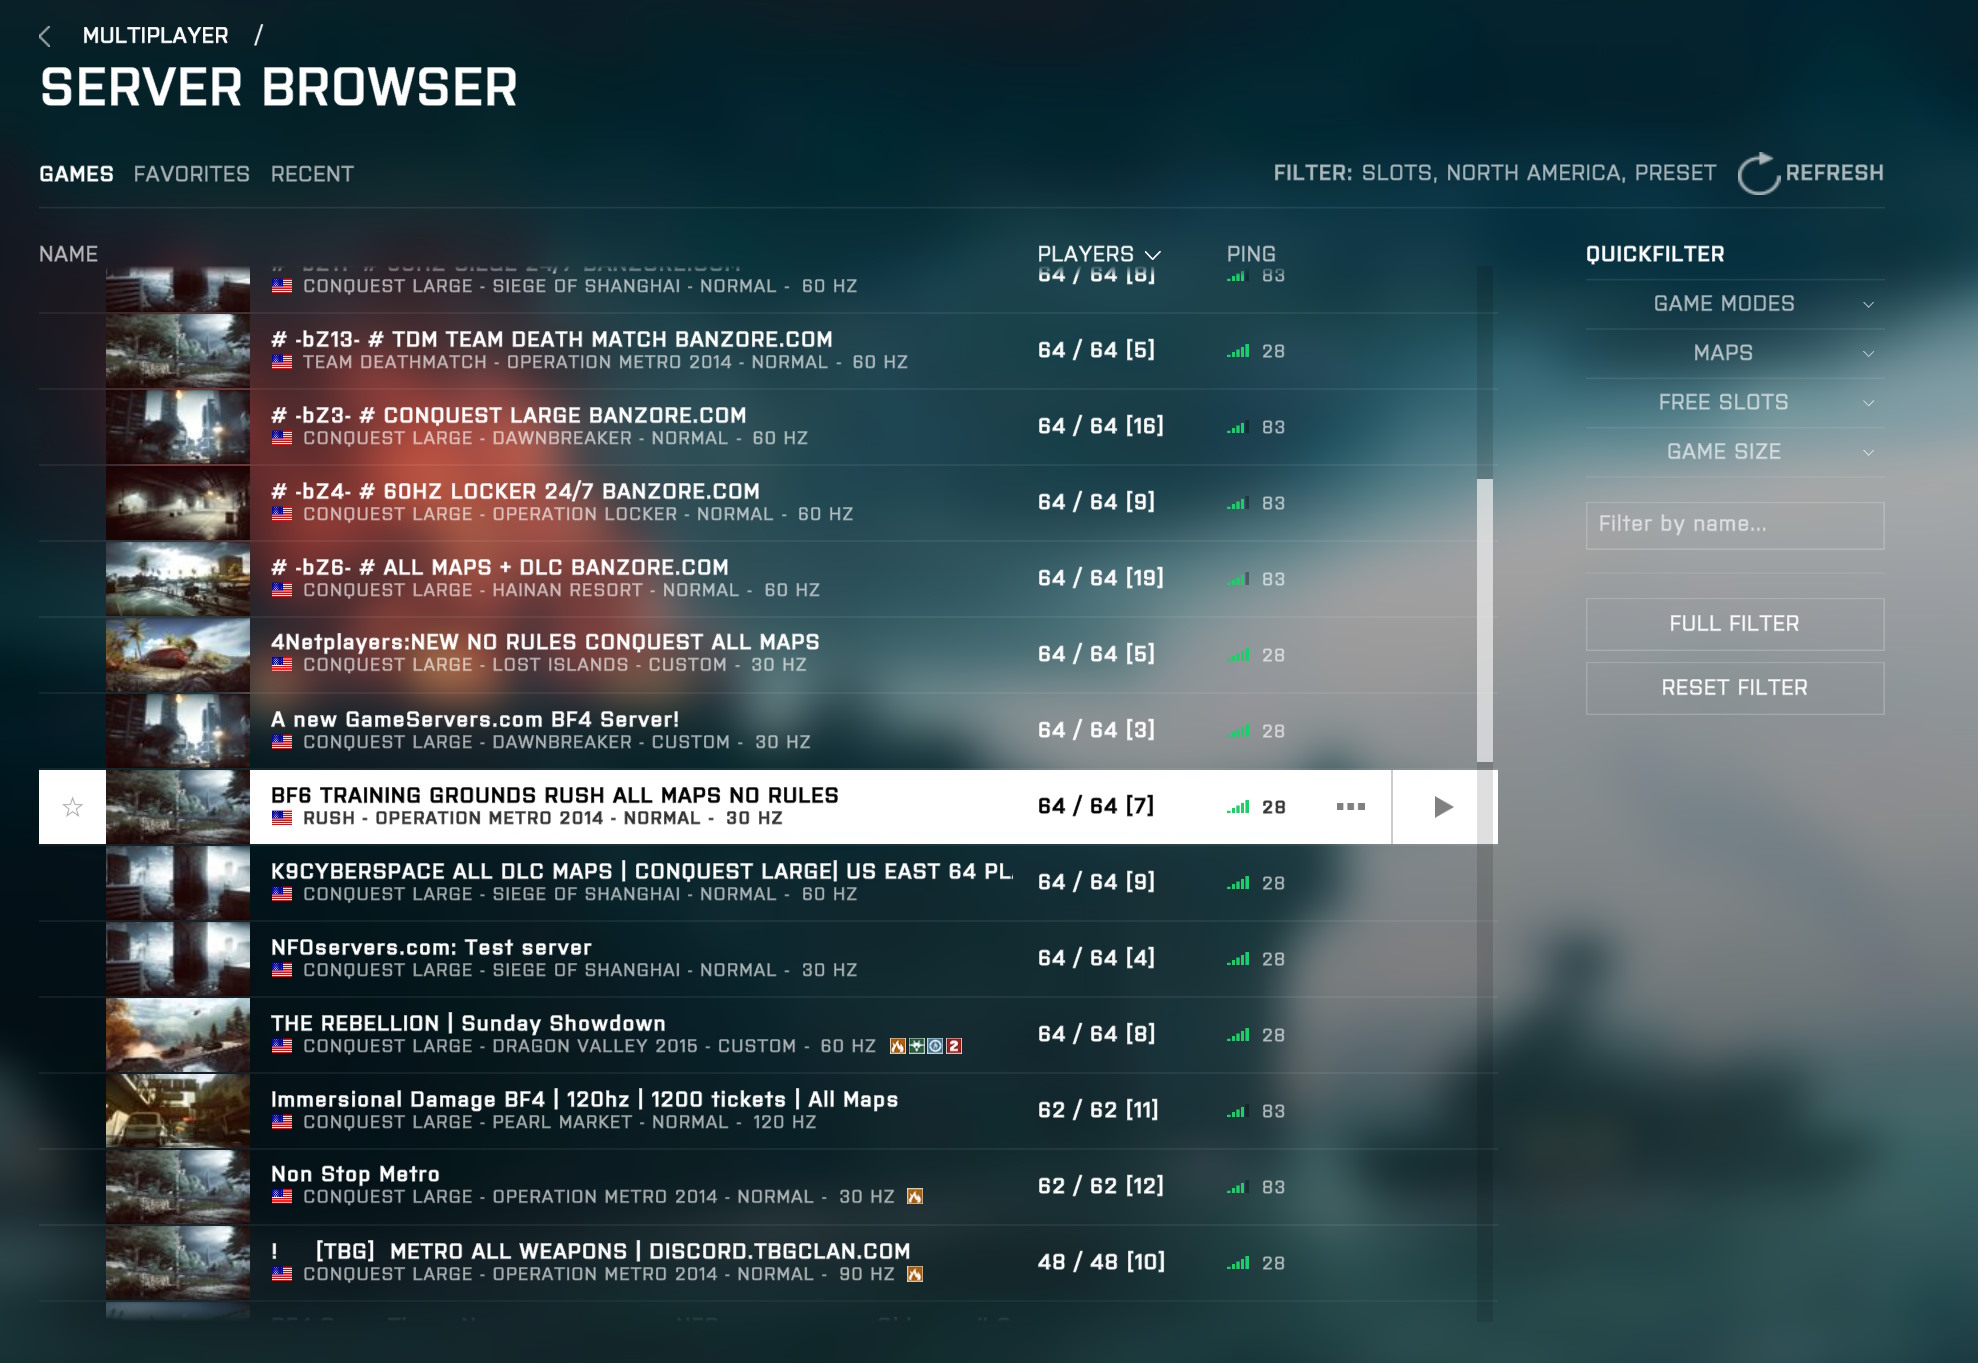1978x1363 pixels.
Task: Sort servers by Ping column
Action: [1251, 254]
